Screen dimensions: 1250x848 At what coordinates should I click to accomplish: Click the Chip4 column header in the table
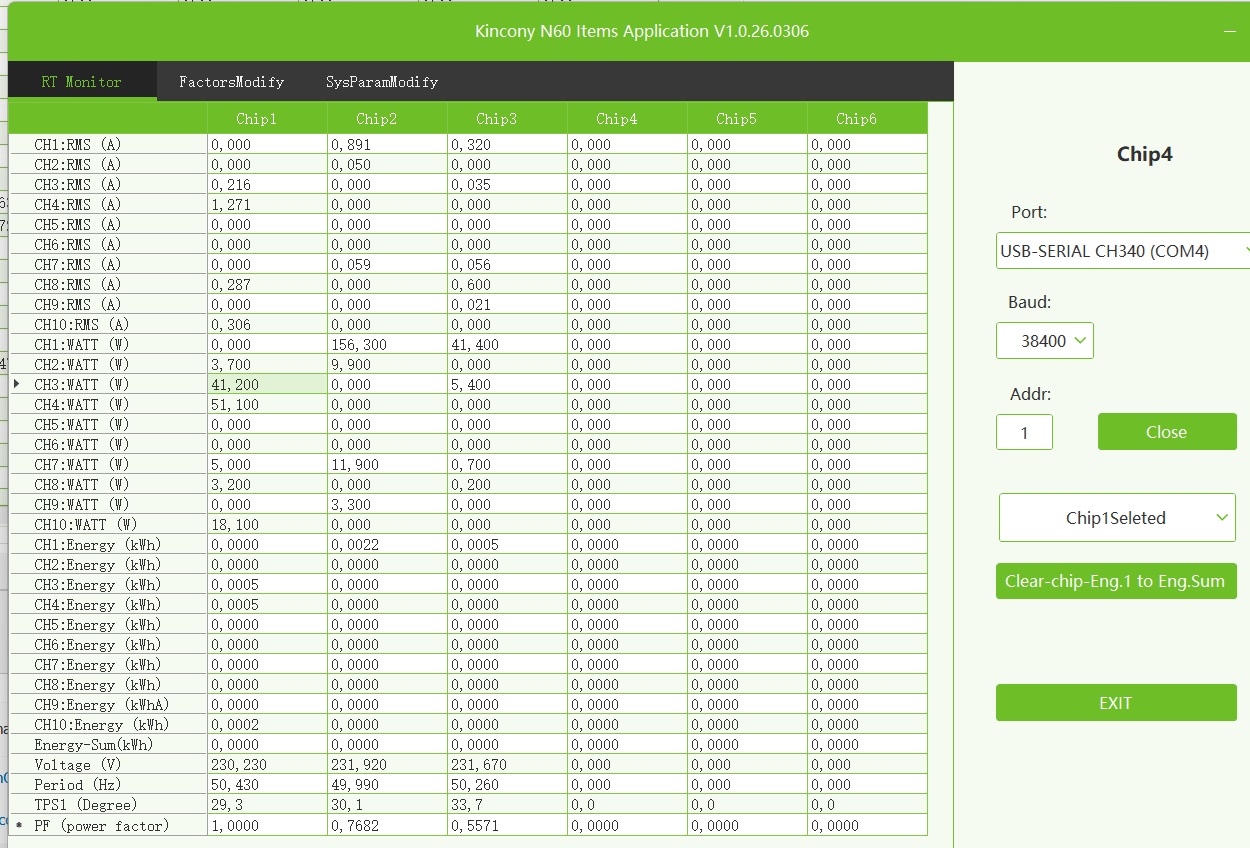click(x=616, y=119)
